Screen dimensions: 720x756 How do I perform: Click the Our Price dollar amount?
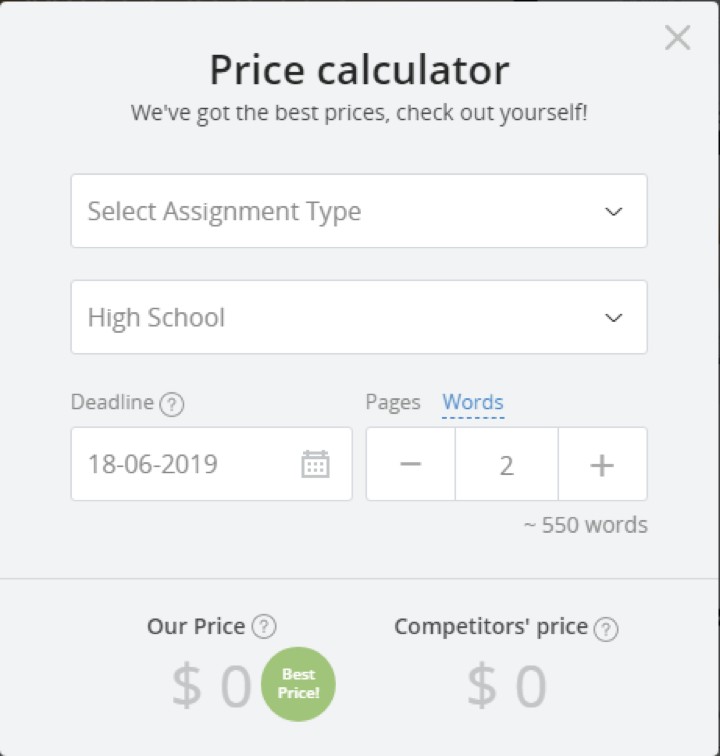click(x=211, y=687)
